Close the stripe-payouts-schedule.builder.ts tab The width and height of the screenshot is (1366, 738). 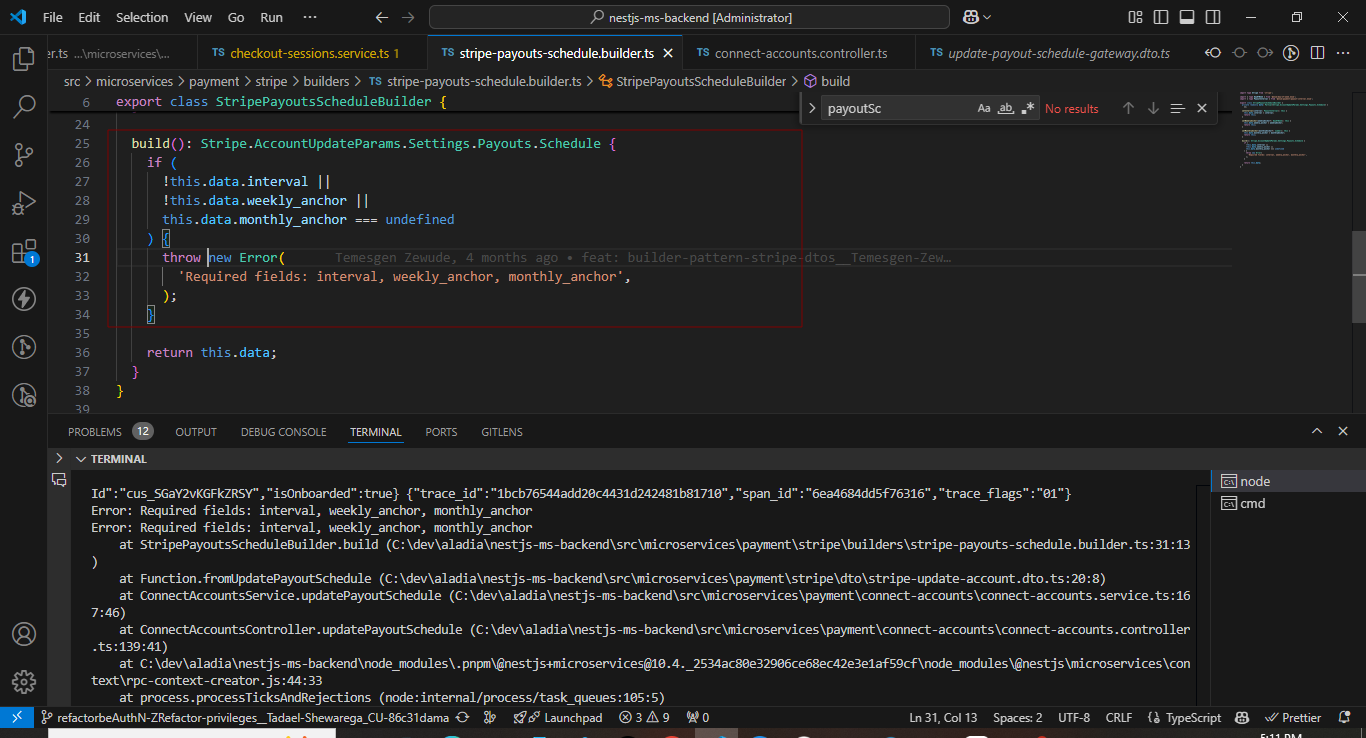click(x=667, y=53)
